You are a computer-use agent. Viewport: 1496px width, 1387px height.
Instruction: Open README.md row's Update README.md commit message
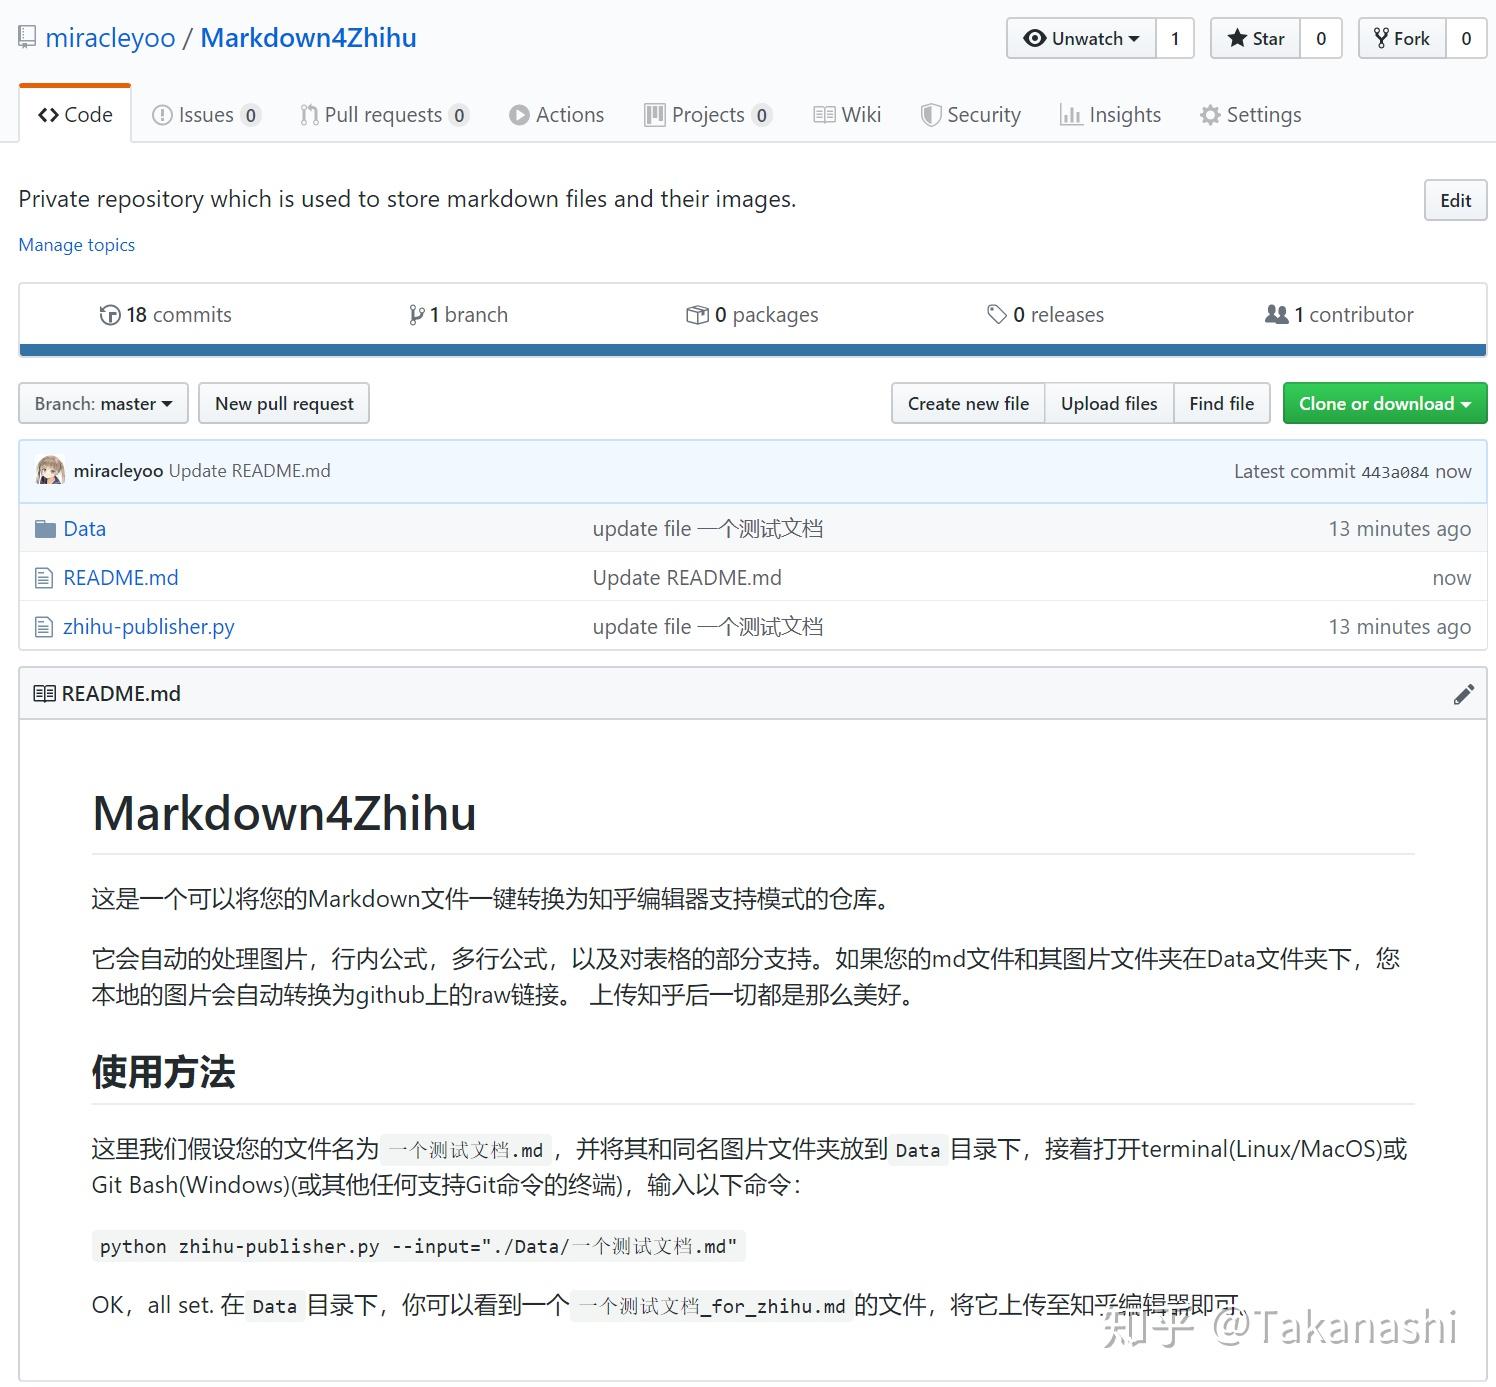click(687, 578)
